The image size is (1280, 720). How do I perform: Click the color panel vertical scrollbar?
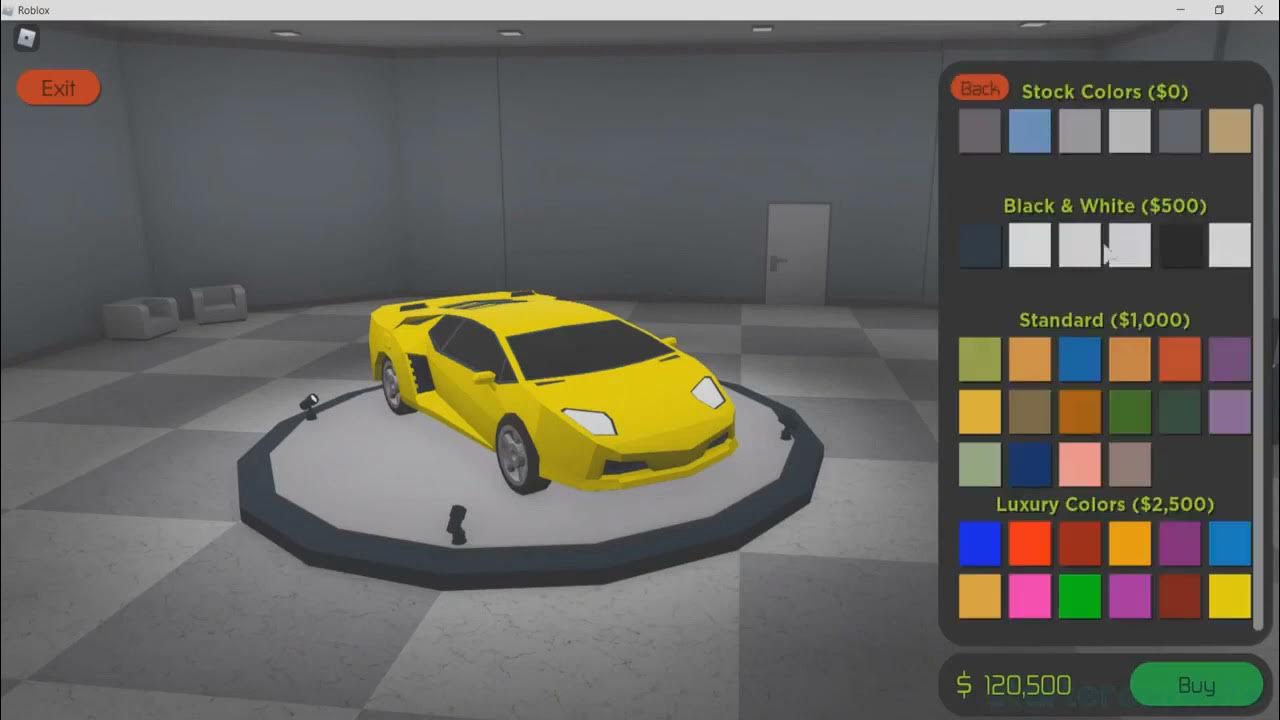[1259, 365]
